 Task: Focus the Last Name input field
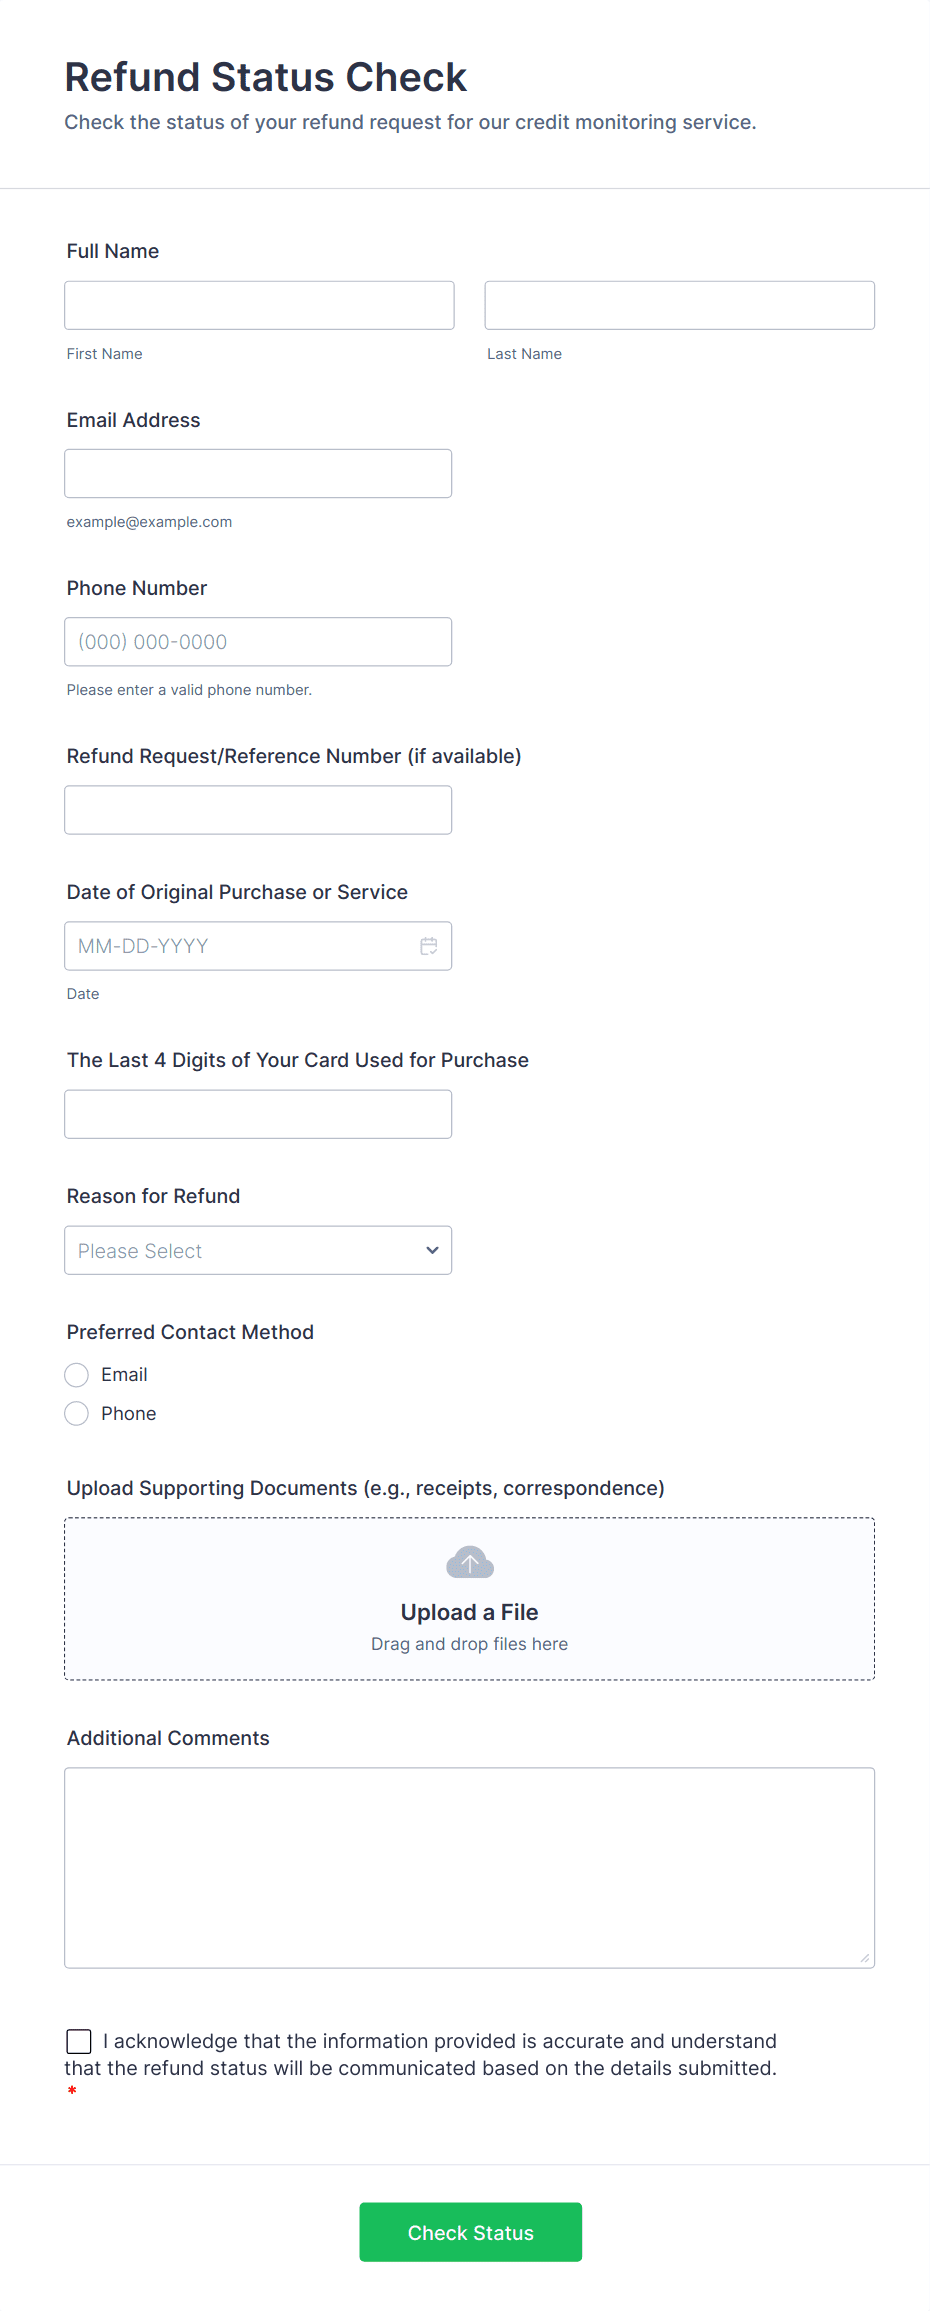click(679, 305)
